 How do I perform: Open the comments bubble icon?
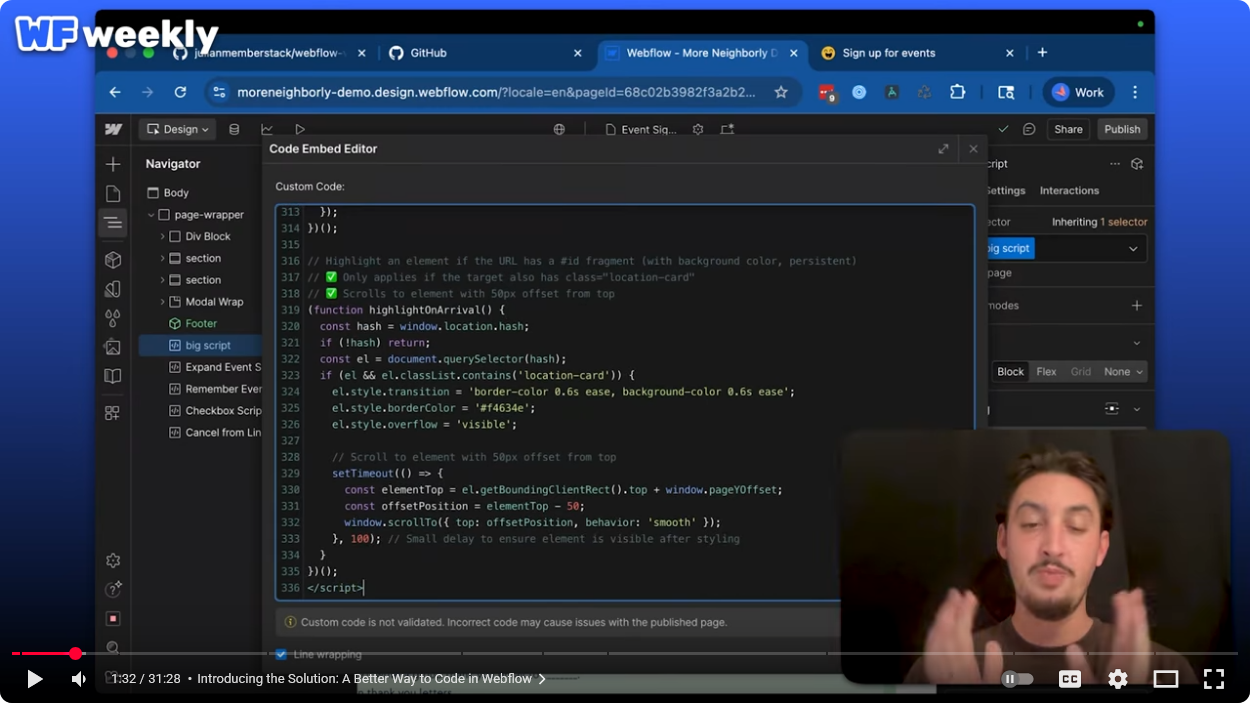[x=1029, y=129]
